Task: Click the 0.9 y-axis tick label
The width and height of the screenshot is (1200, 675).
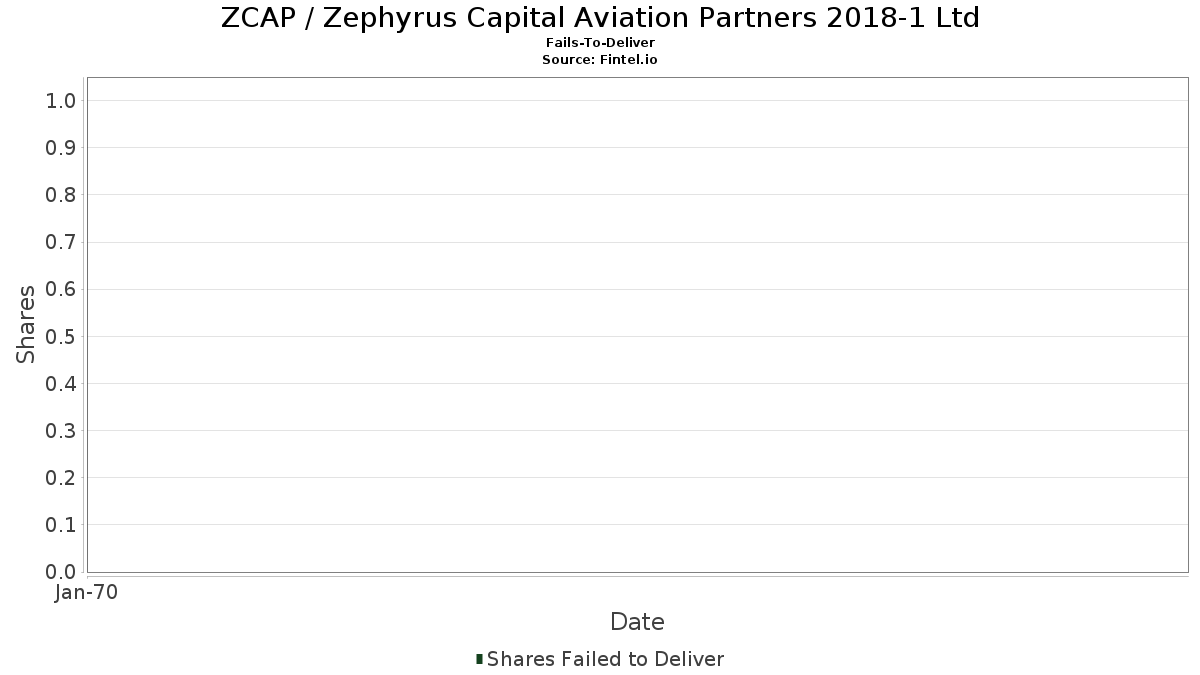Action: pos(61,148)
